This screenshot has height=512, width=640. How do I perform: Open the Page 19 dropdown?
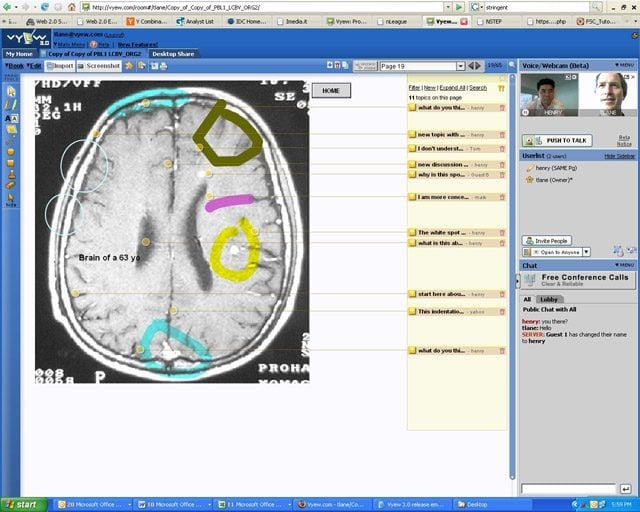point(460,66)
